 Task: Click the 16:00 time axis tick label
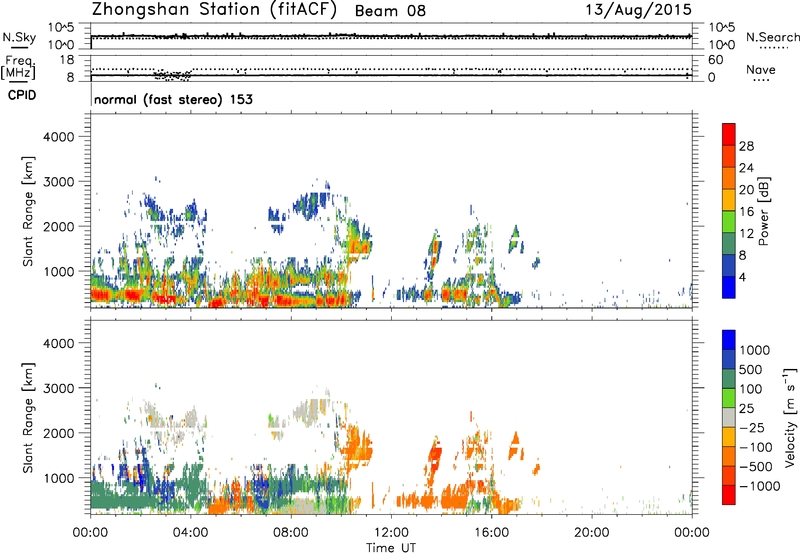click(x=491, y=533)
